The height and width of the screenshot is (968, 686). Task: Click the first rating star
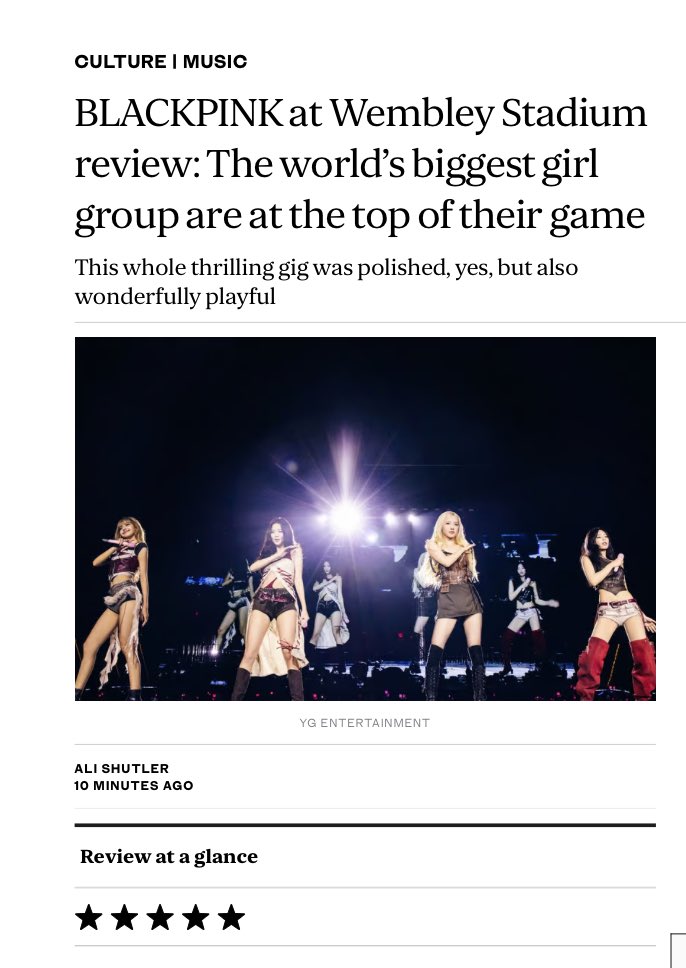click(88, 917)
